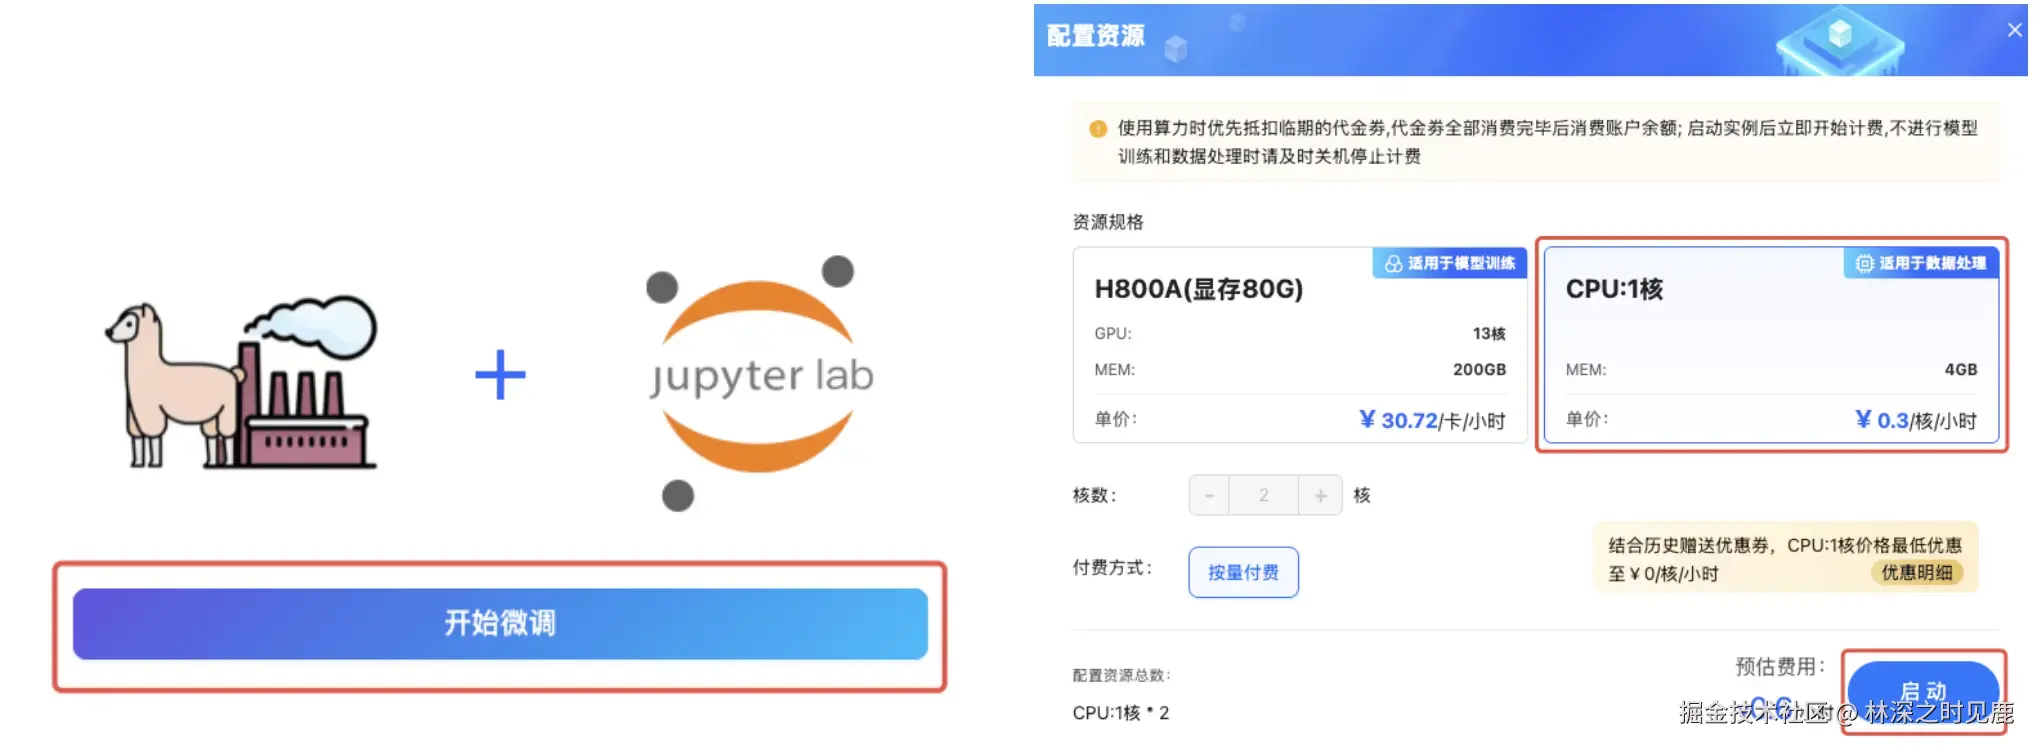Viewport: 2036px width, 748px height.
Task: Decrease core count with minus button
Action: point(1209,495)
